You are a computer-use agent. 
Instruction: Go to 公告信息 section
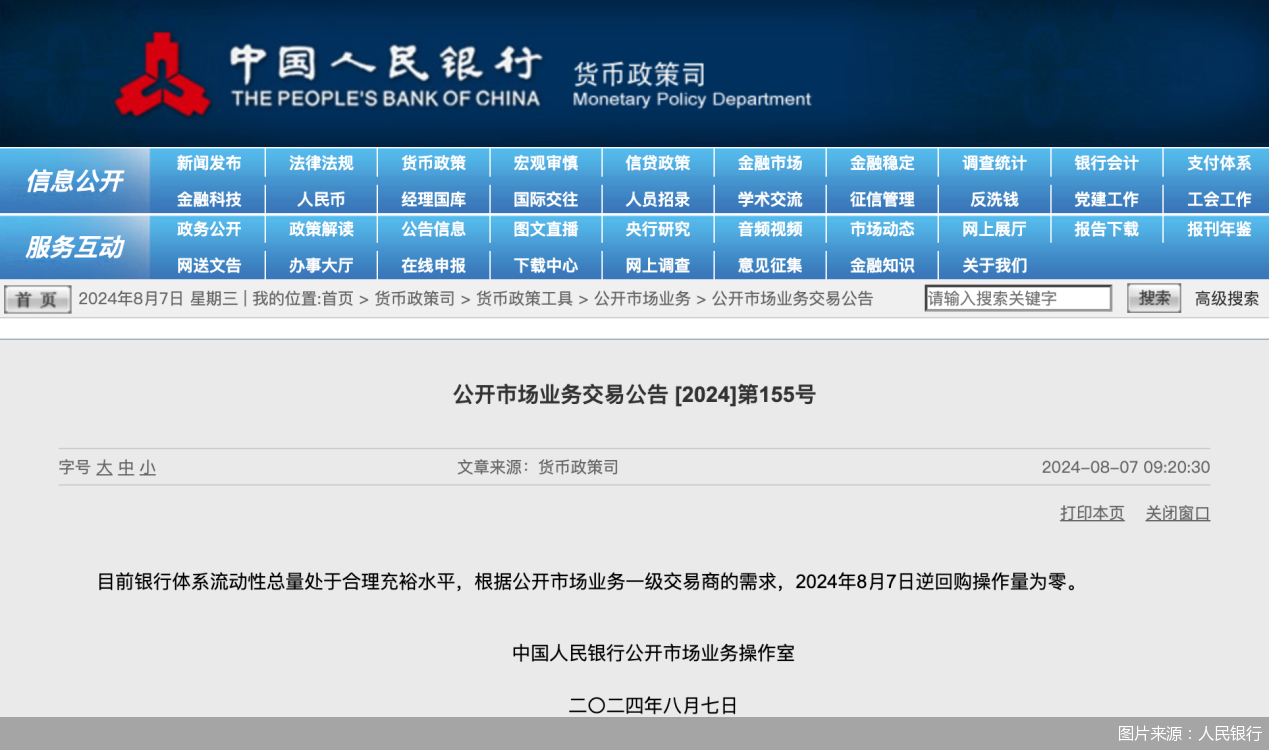pos(433,229)
